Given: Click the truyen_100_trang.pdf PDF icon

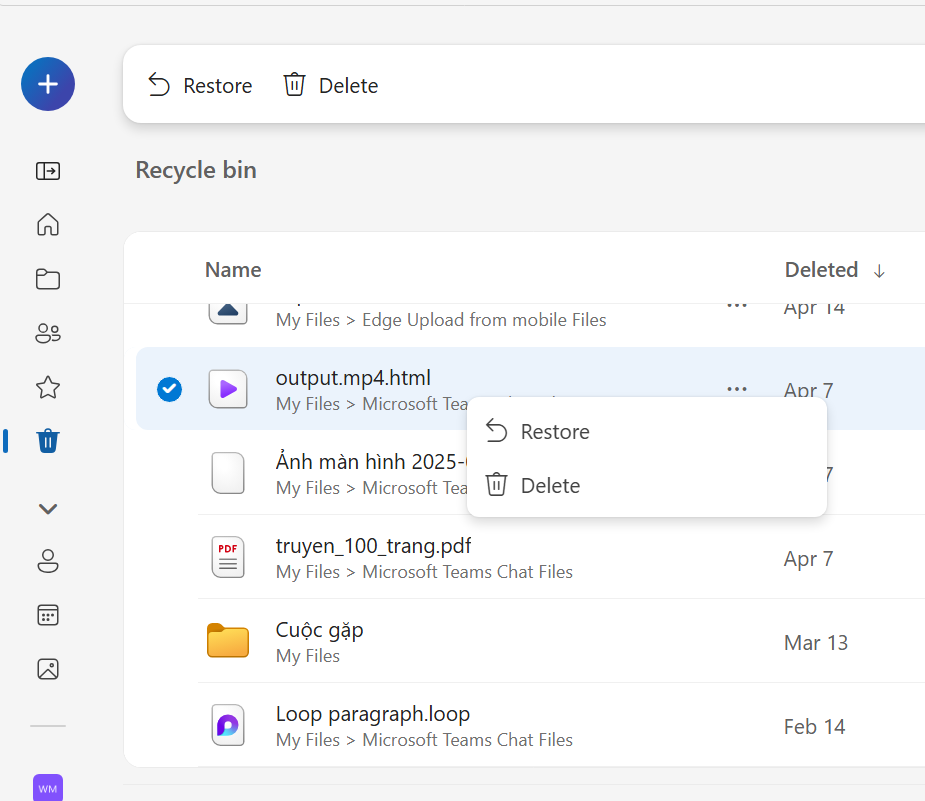Looking at the screenshot, I should pos(228,557).
